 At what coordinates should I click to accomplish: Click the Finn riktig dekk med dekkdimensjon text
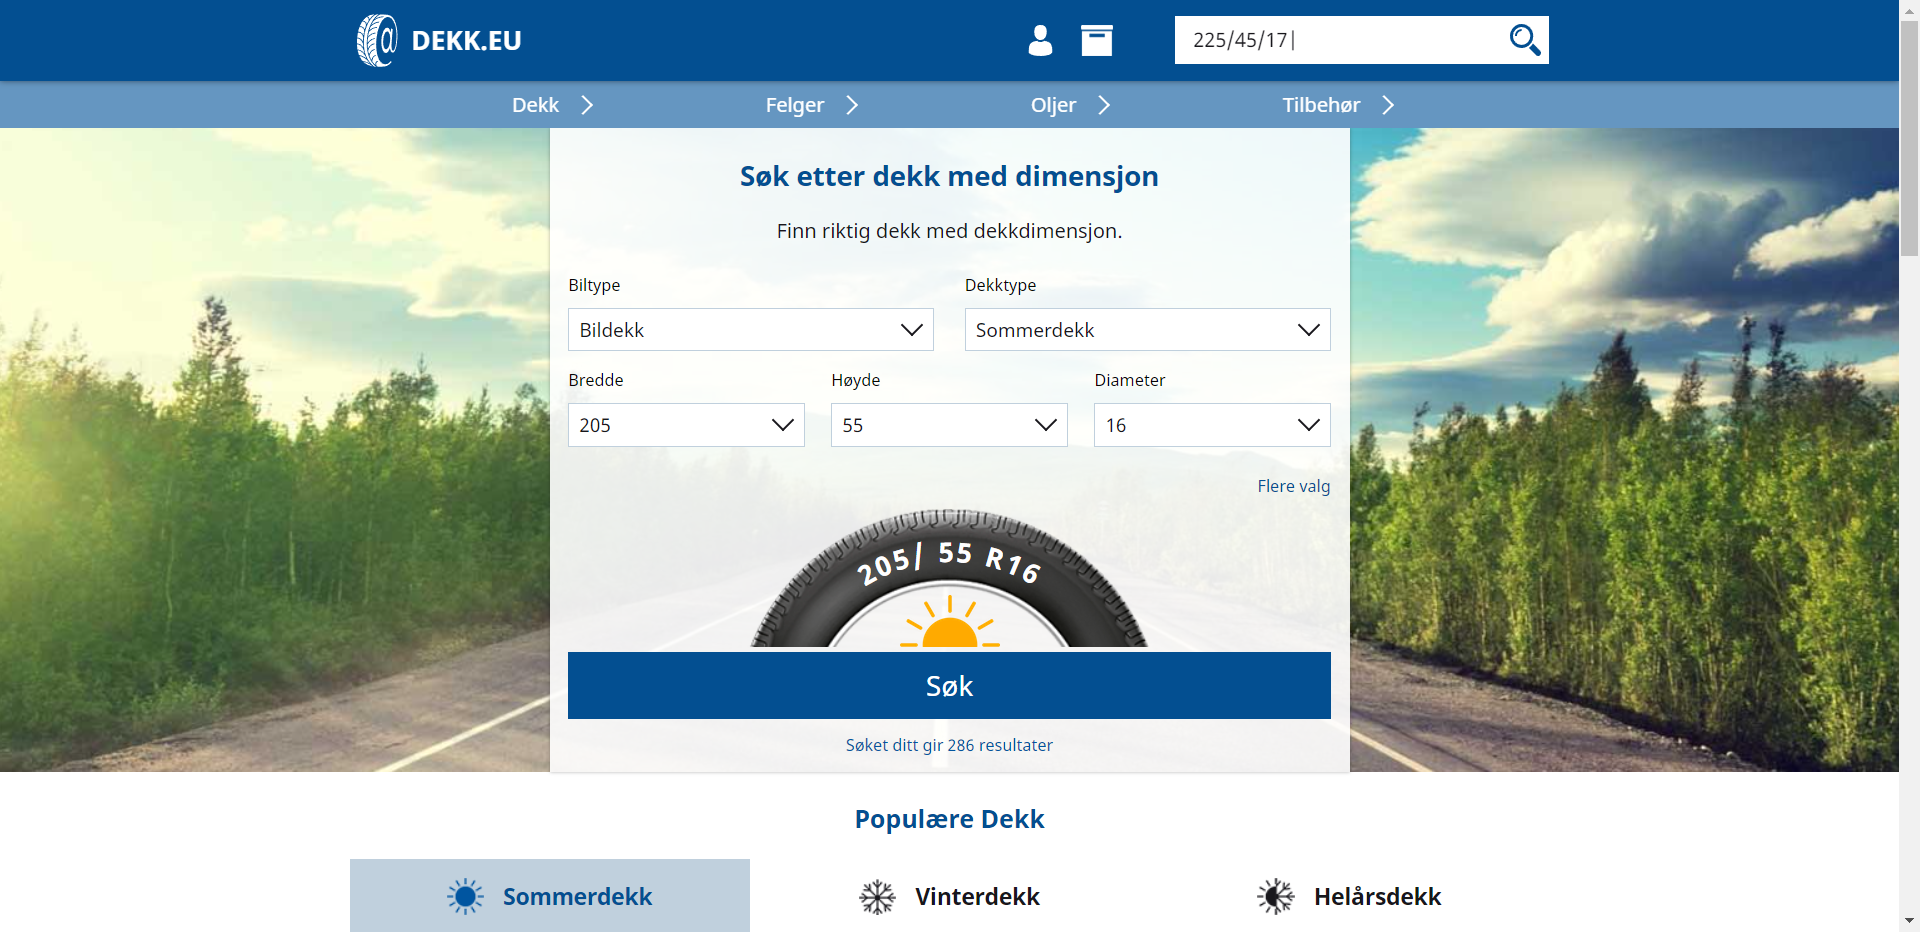pyautogui.click(x=949, y=231)
